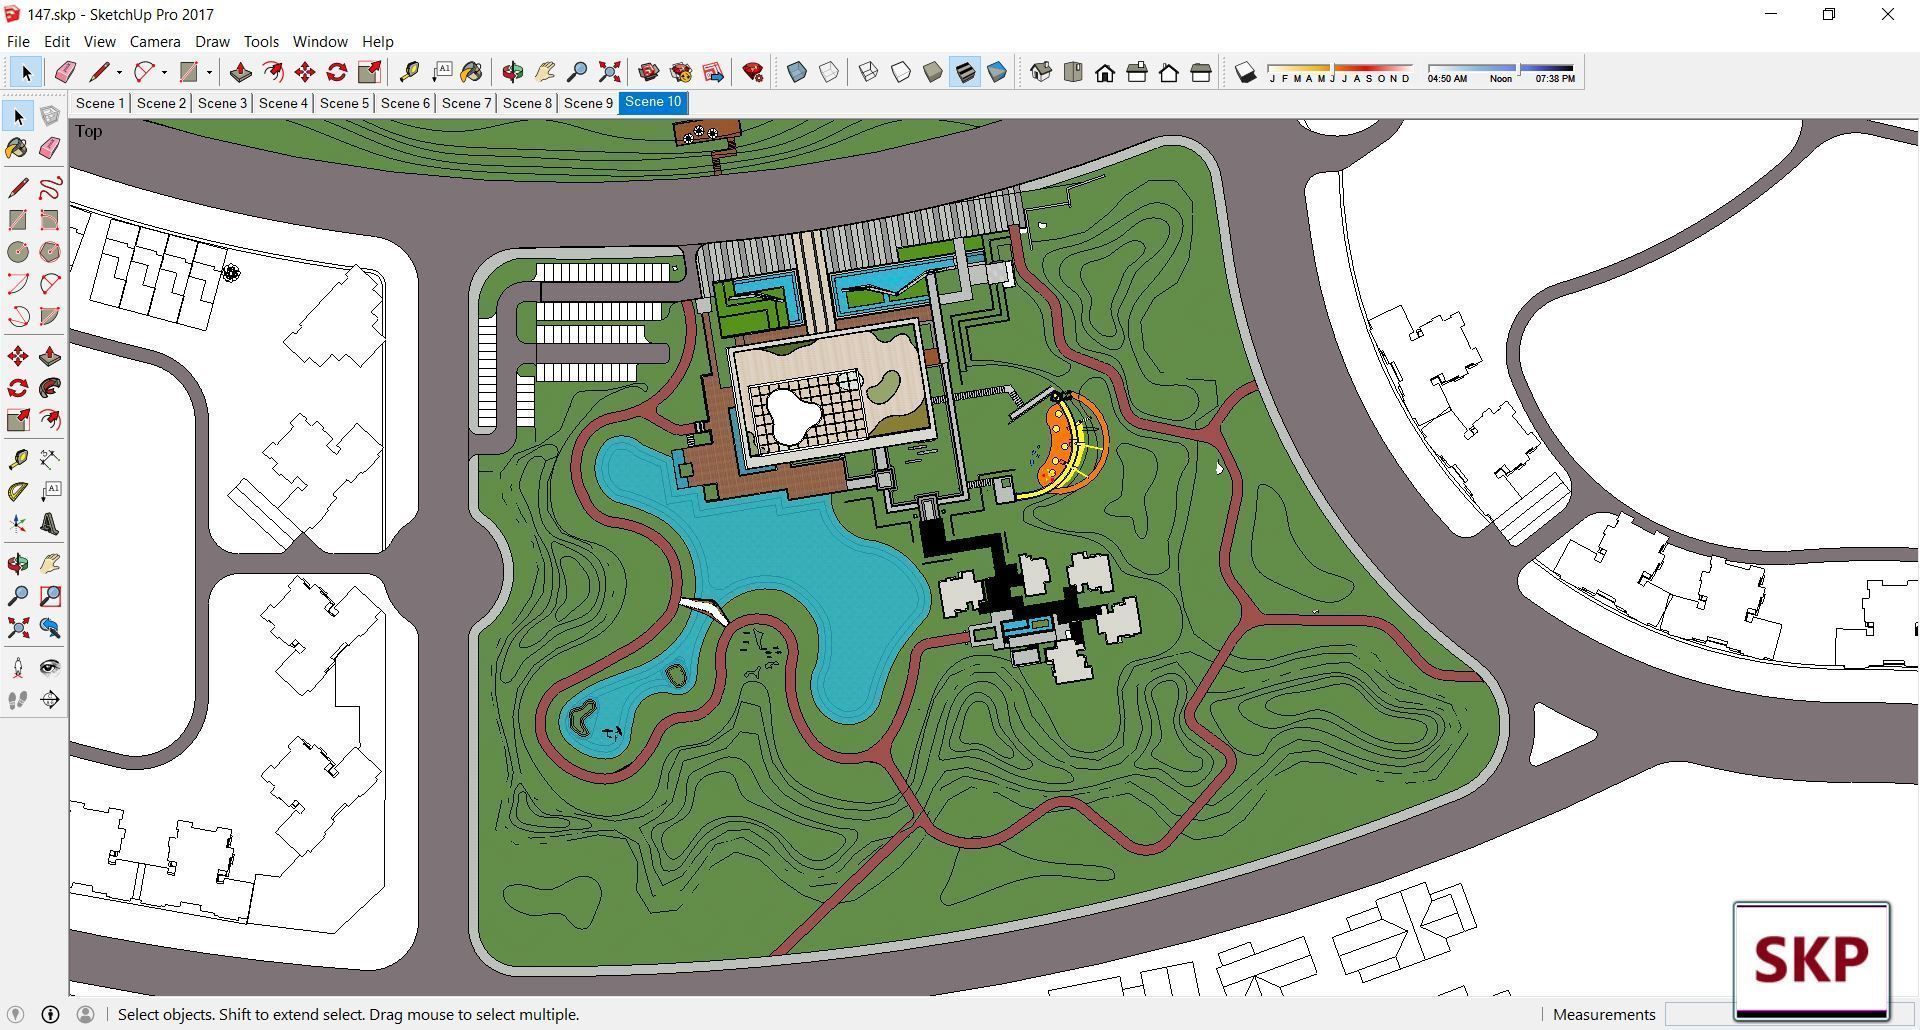Select the Section Plane tool

(50, 700)
